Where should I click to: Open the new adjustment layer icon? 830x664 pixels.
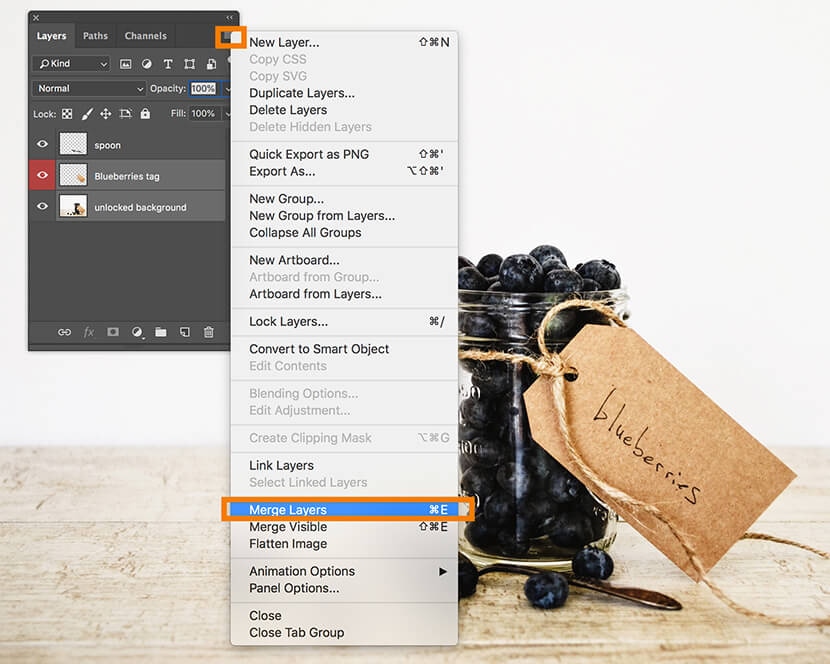137,332
